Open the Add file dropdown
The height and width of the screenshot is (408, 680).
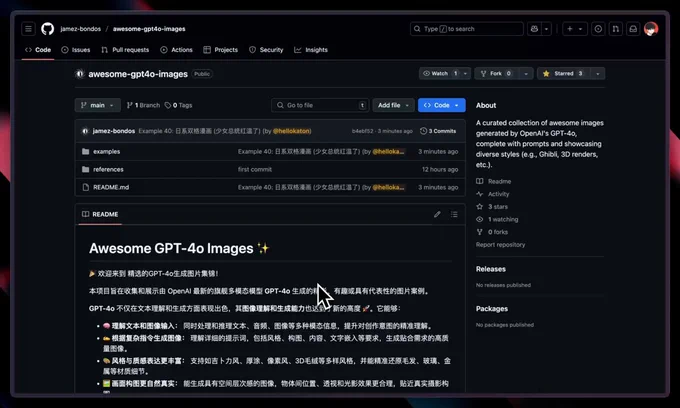pyautogui.click(x=393, y=105)
